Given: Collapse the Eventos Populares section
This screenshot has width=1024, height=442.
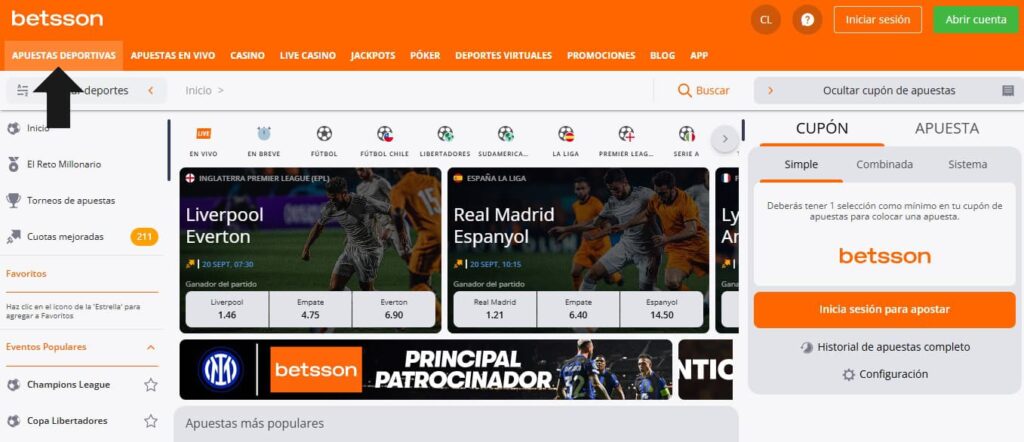Looking at the screenshot, I should click(151, 347).
